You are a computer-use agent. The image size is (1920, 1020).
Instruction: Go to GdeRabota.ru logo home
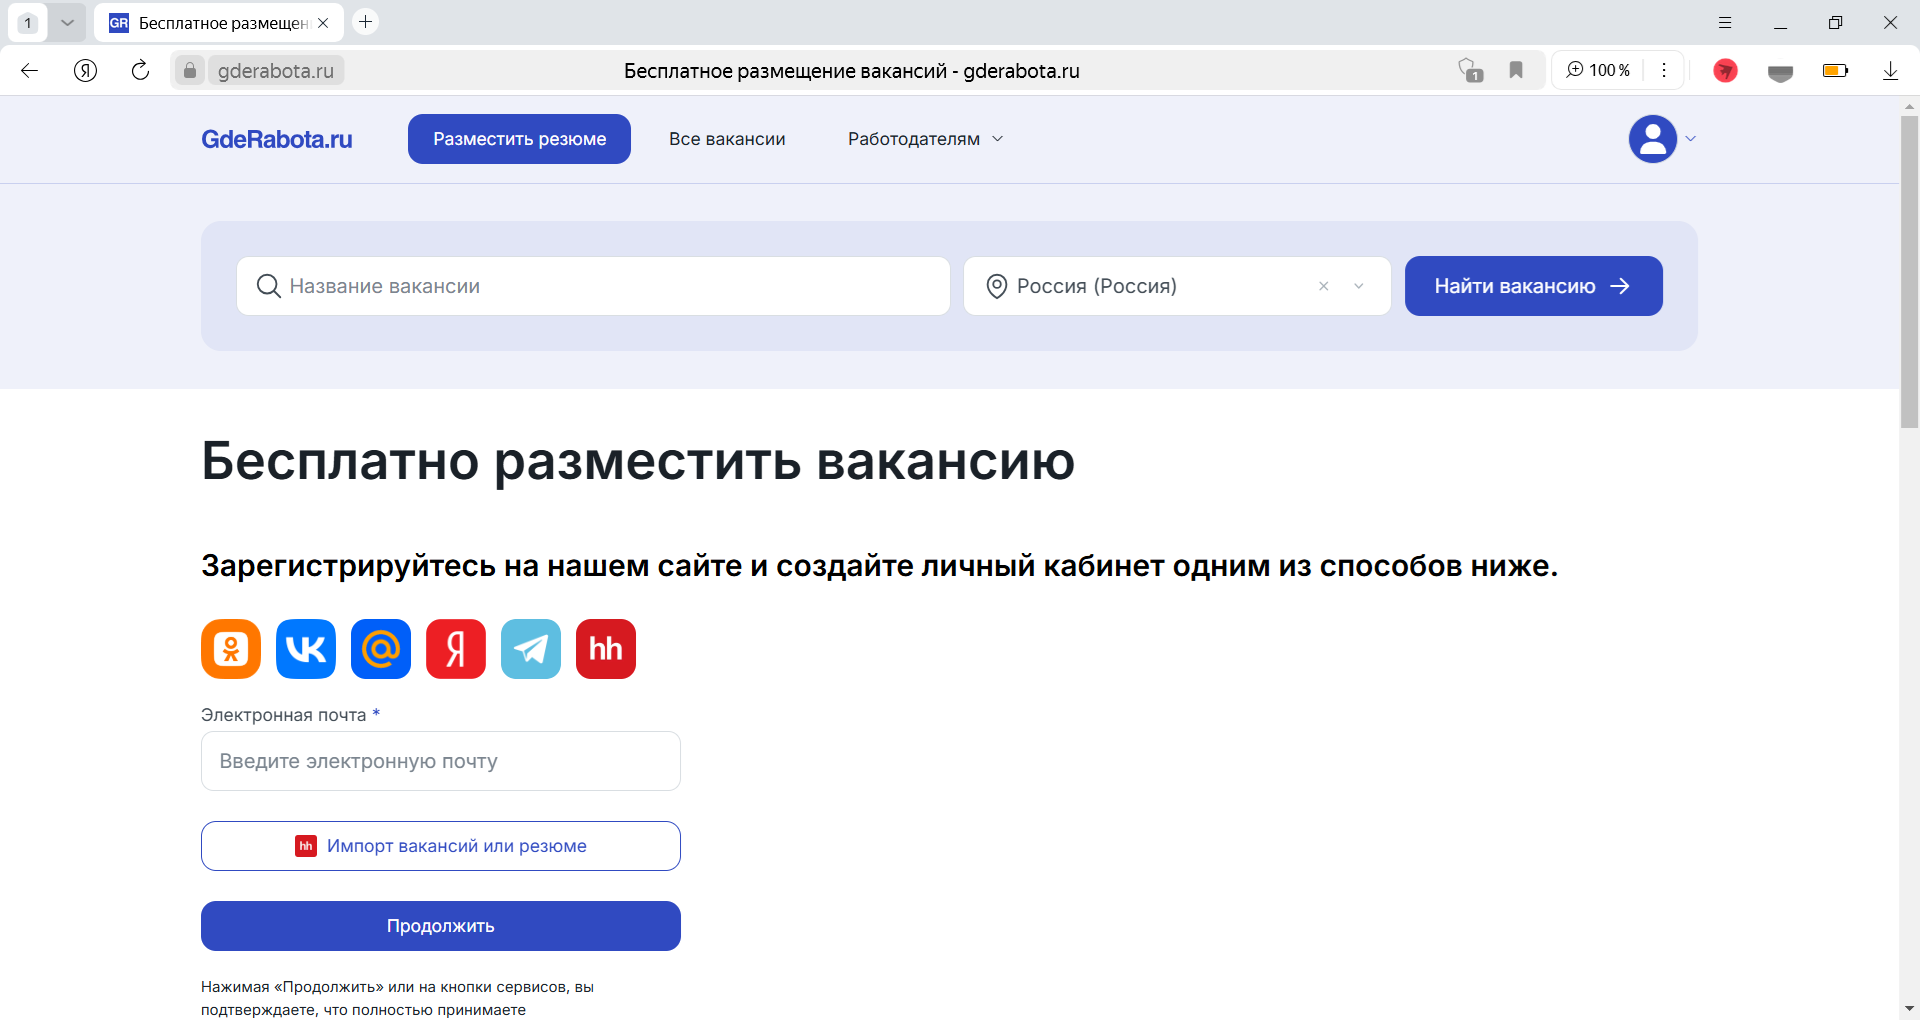coord(277,139)
